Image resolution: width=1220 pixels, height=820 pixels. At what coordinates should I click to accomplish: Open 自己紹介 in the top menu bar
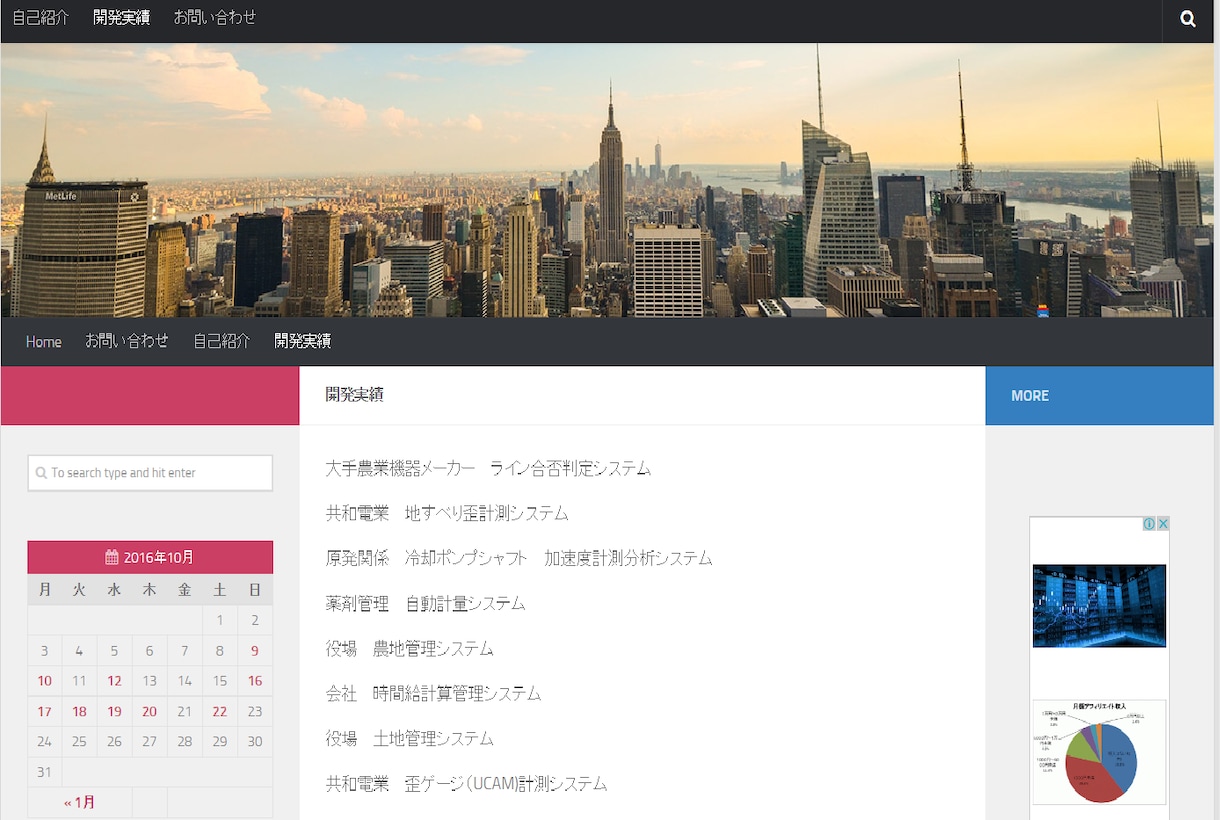[x=41, y=17]
